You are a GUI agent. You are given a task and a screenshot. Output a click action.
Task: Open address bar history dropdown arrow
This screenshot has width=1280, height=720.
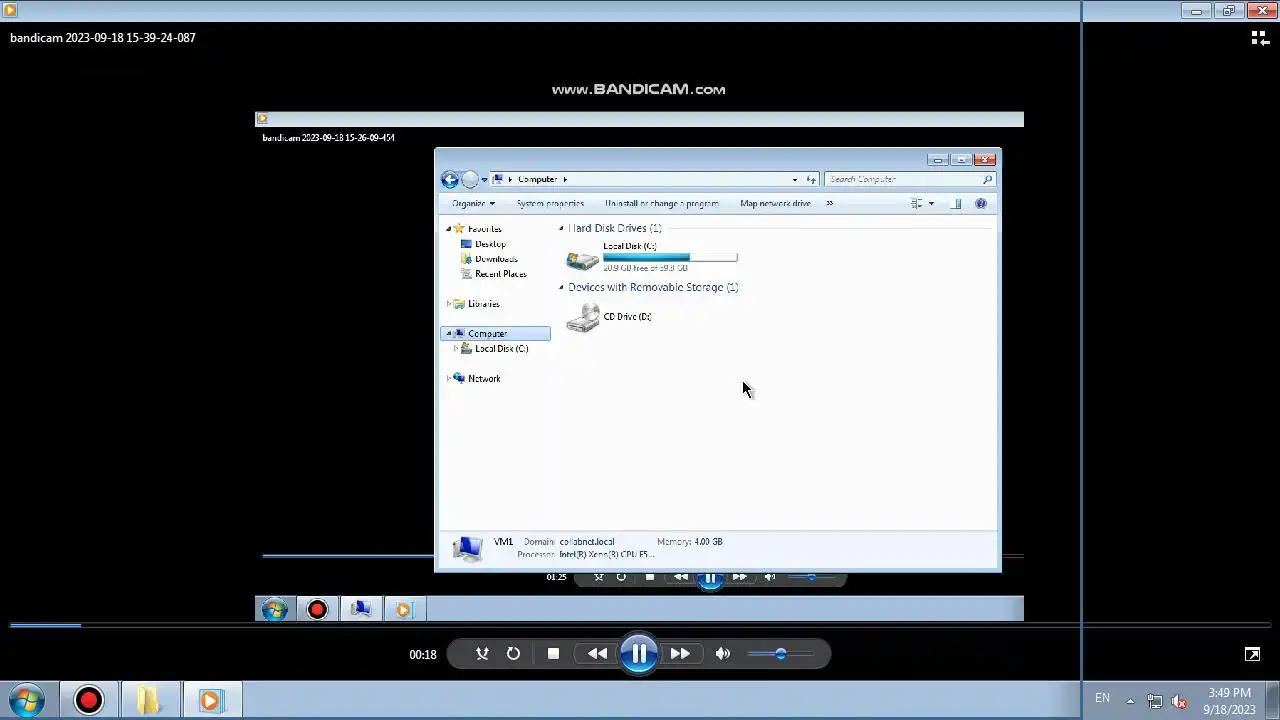click(795, 179)
